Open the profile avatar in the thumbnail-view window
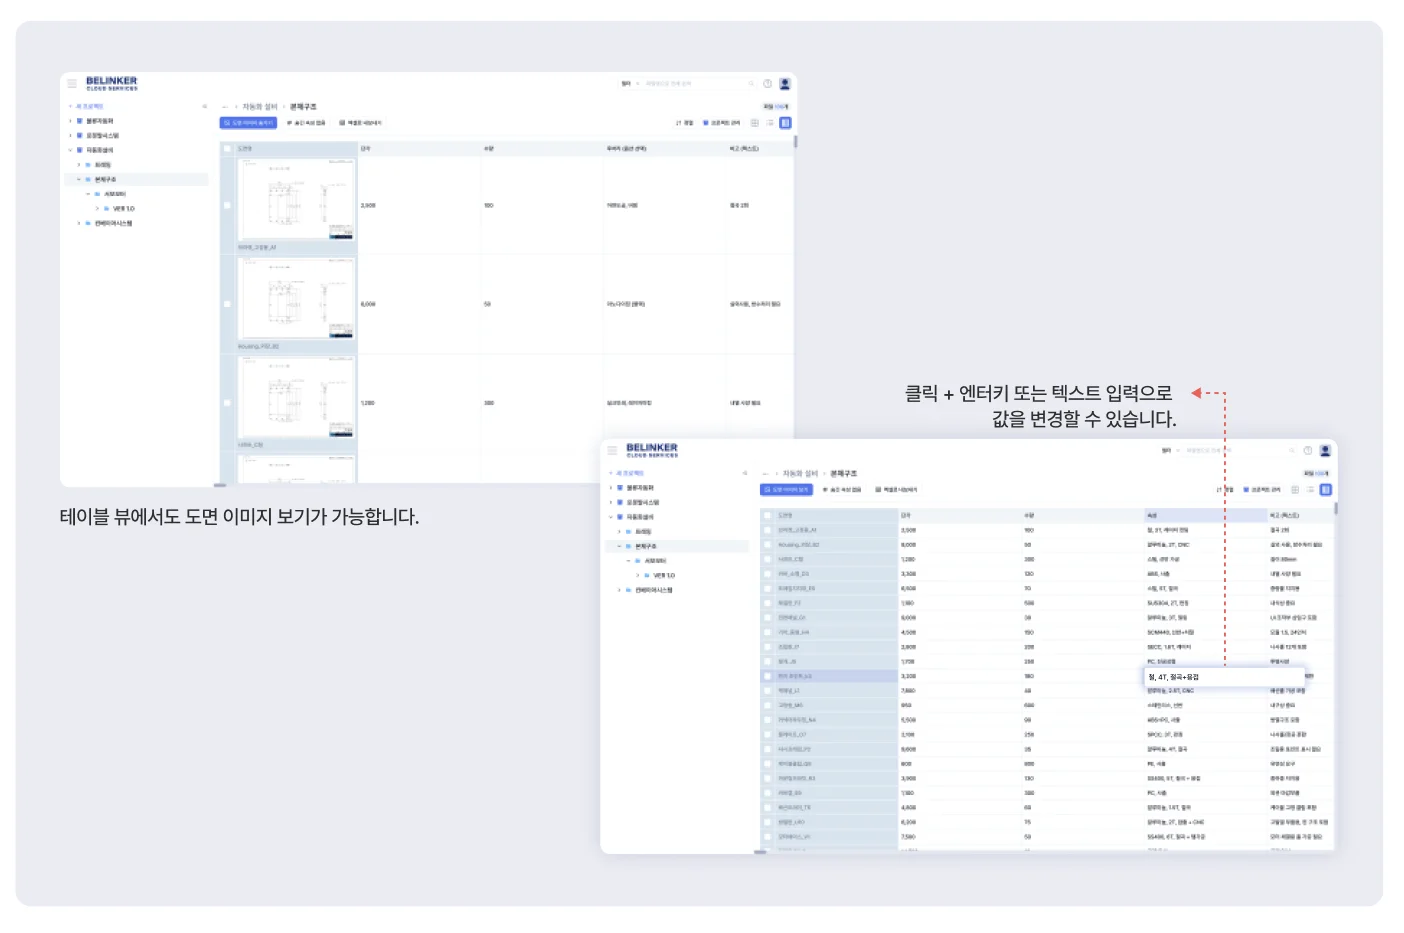The height and width of the screenshot is (933, 1404). coord(785,84)
